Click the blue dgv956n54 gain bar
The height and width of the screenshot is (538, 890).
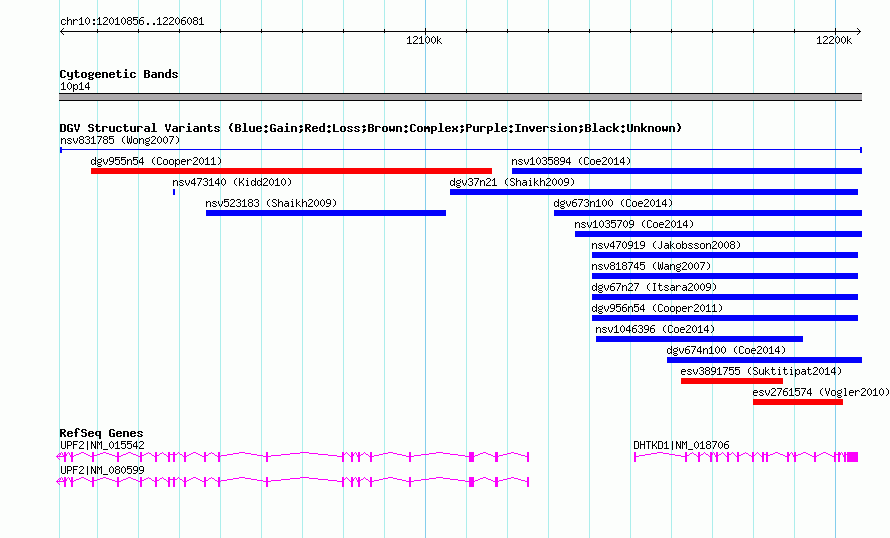[725, 318]
